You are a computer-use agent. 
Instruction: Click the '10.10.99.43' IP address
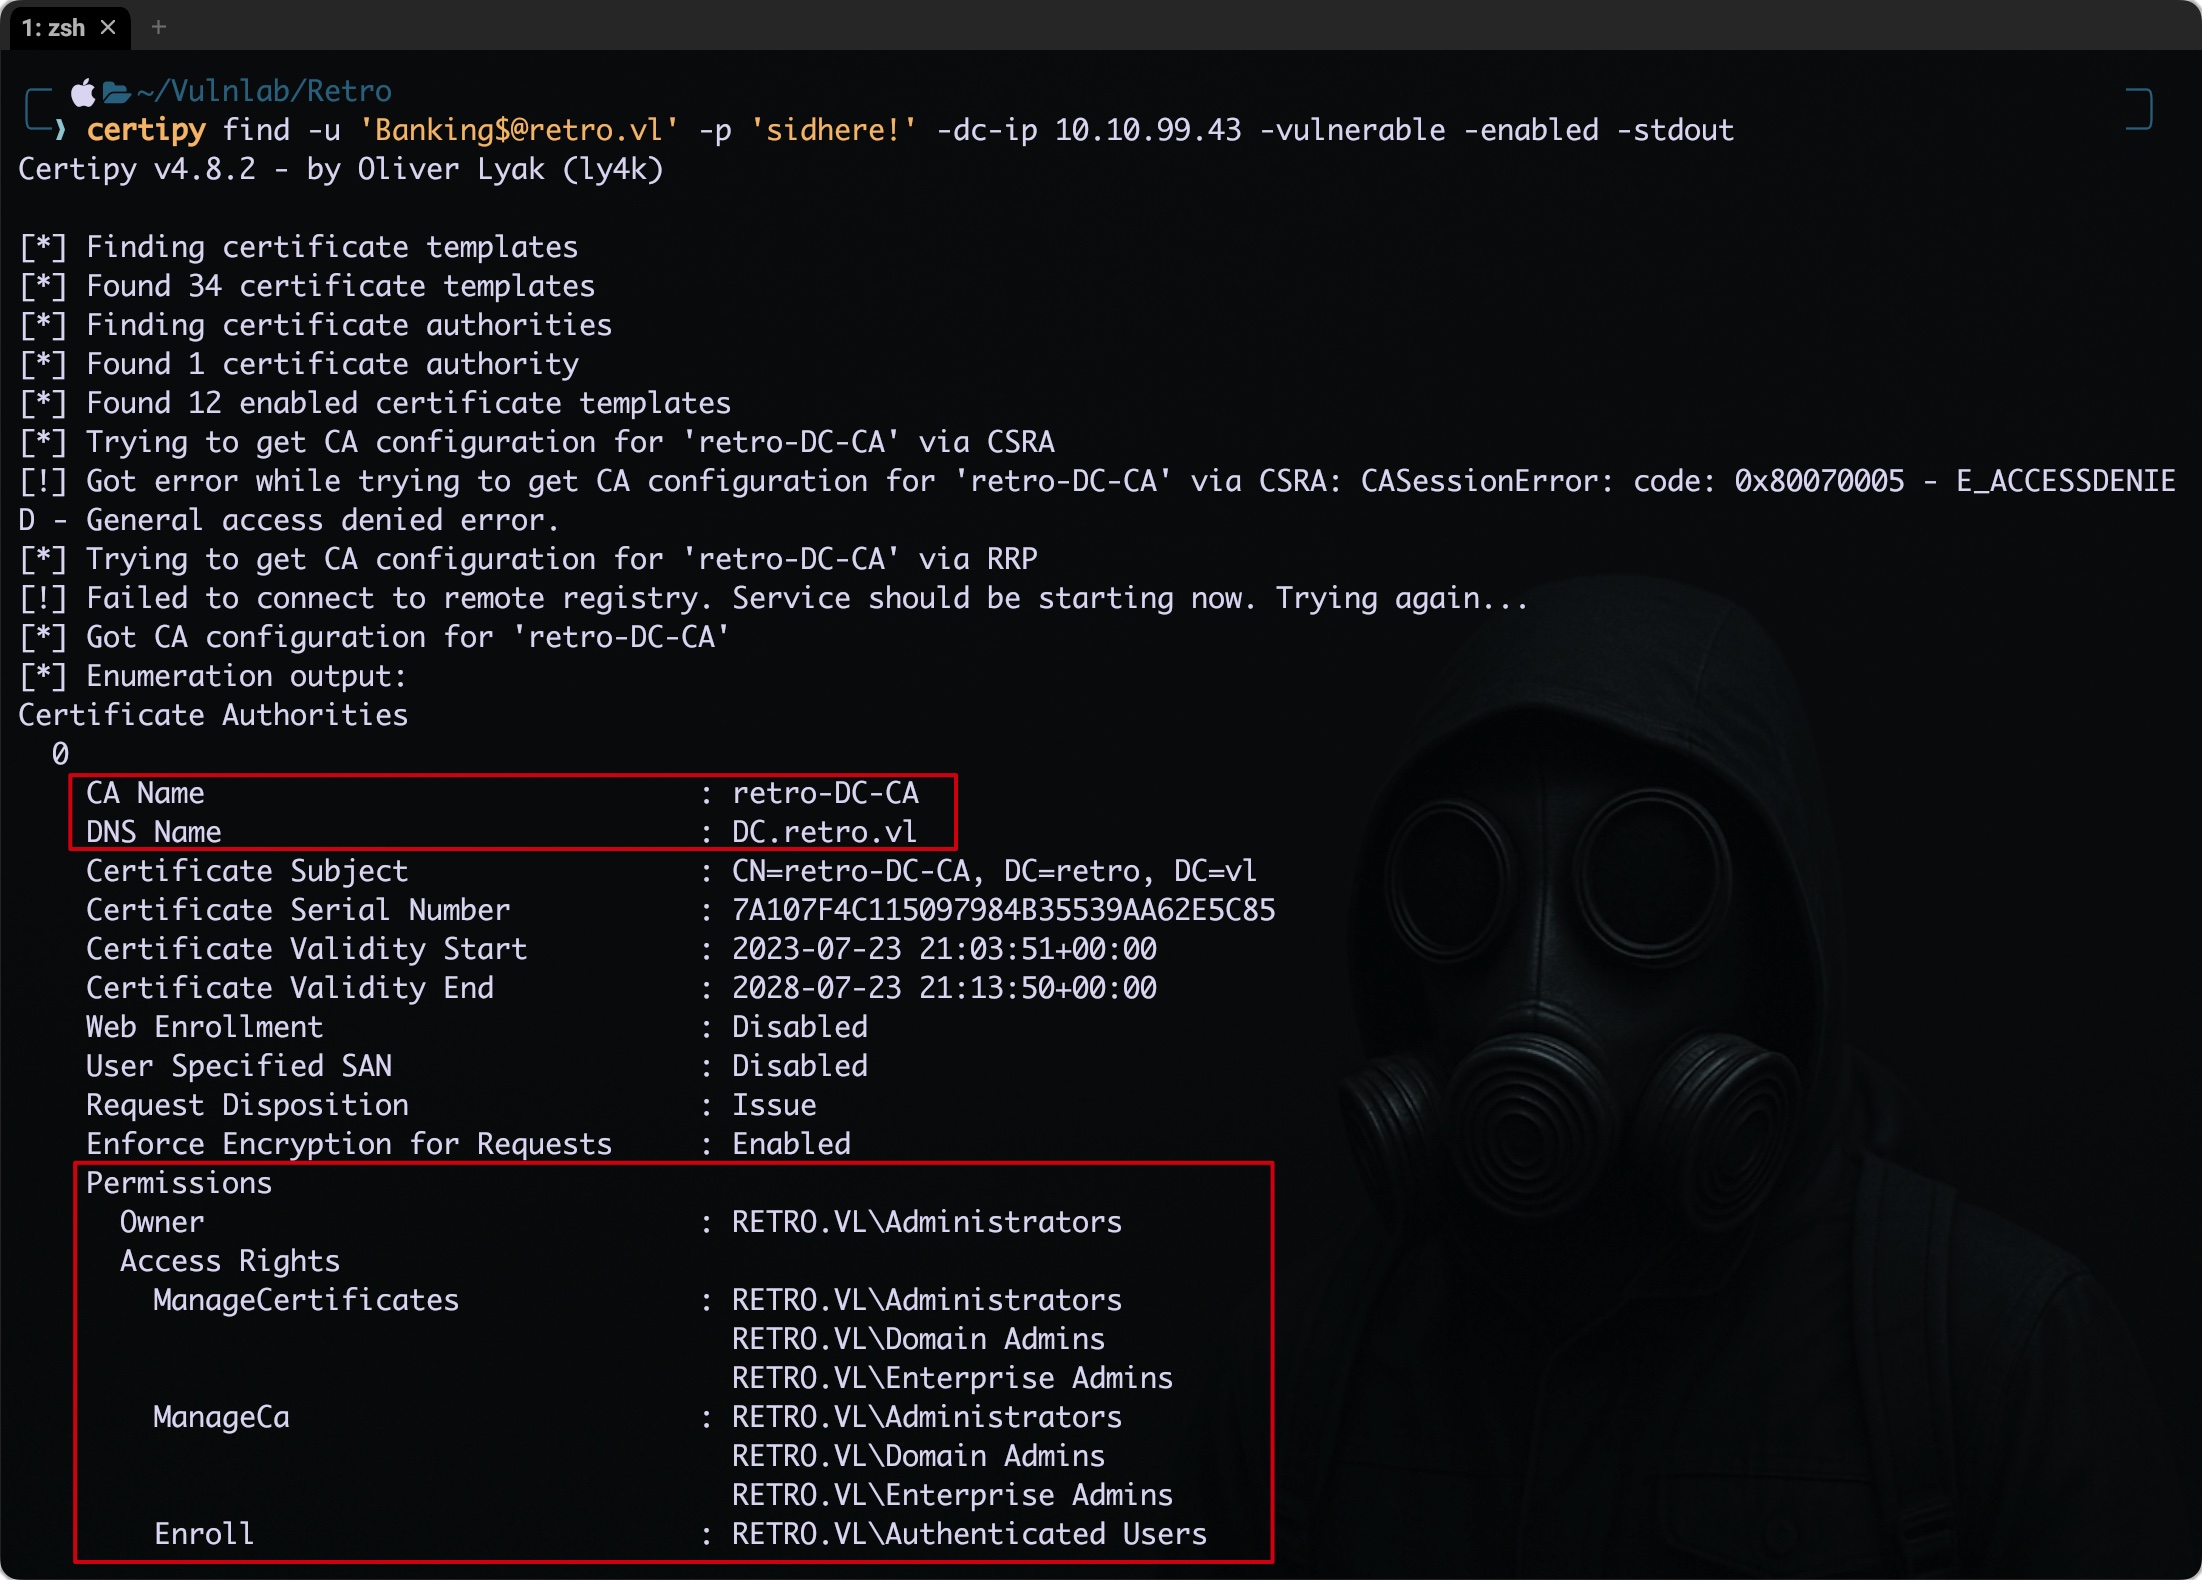pos(1148,130)
